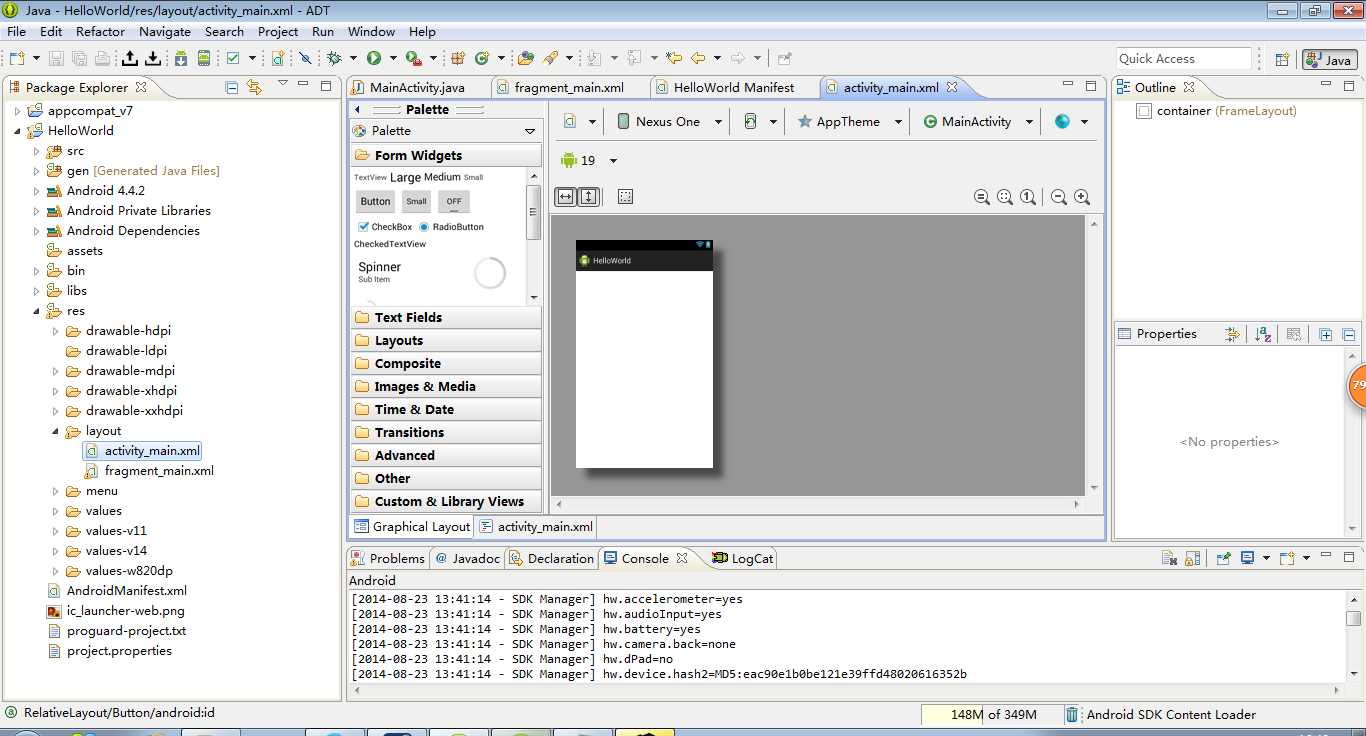Toggle the fill width layout button
This screenshot has width=1366, height=736.
click(566, 197)
